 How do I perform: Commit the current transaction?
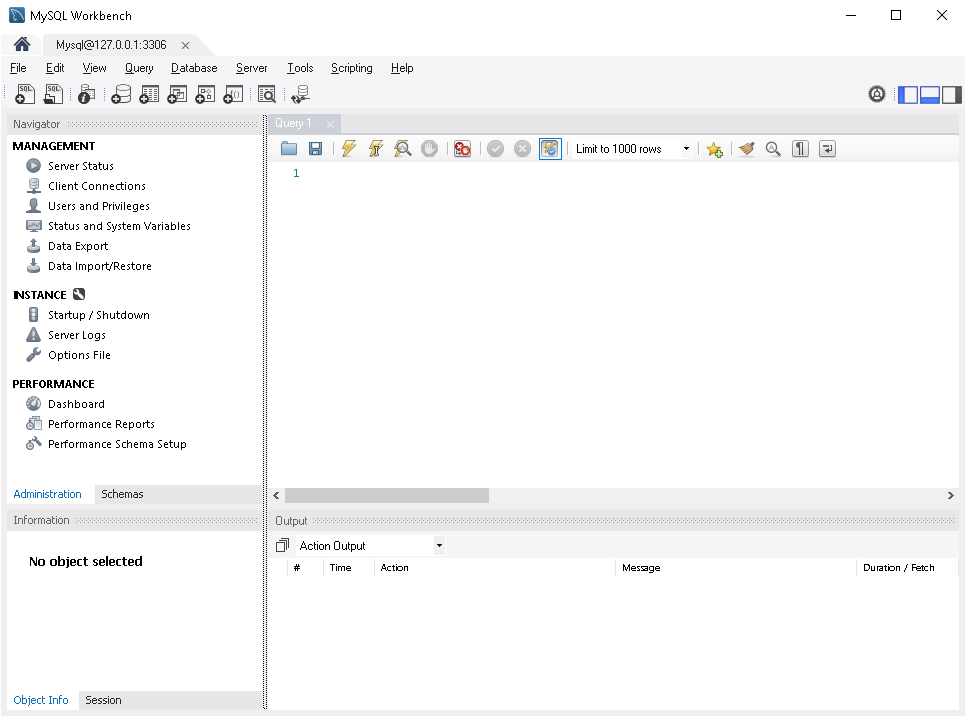[x=495, y=148]
